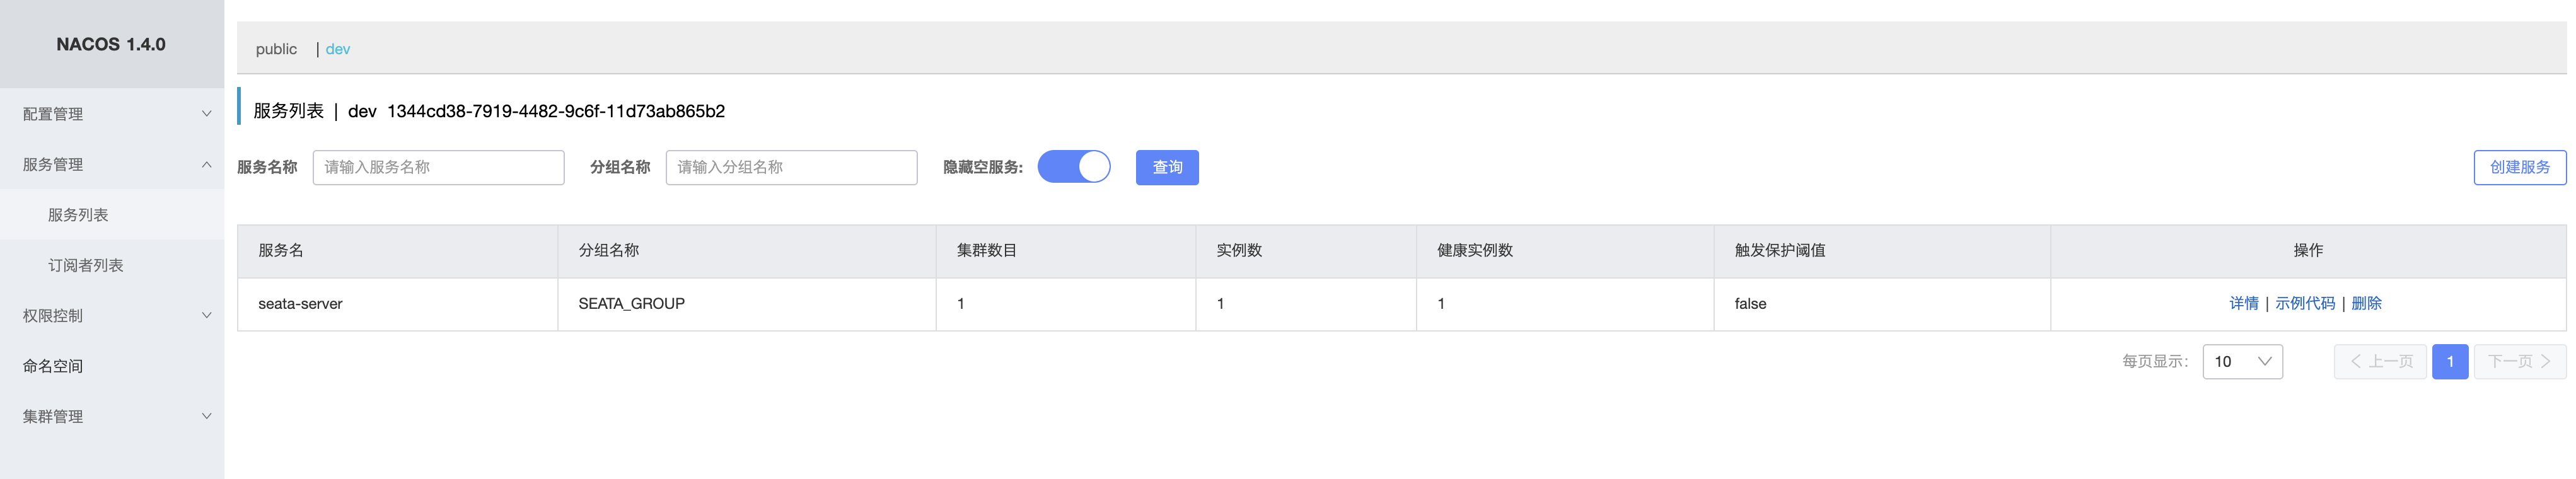2576x479 pixels.
Task: Switch to the dev namespace tab
Action: tap(338, 49)
